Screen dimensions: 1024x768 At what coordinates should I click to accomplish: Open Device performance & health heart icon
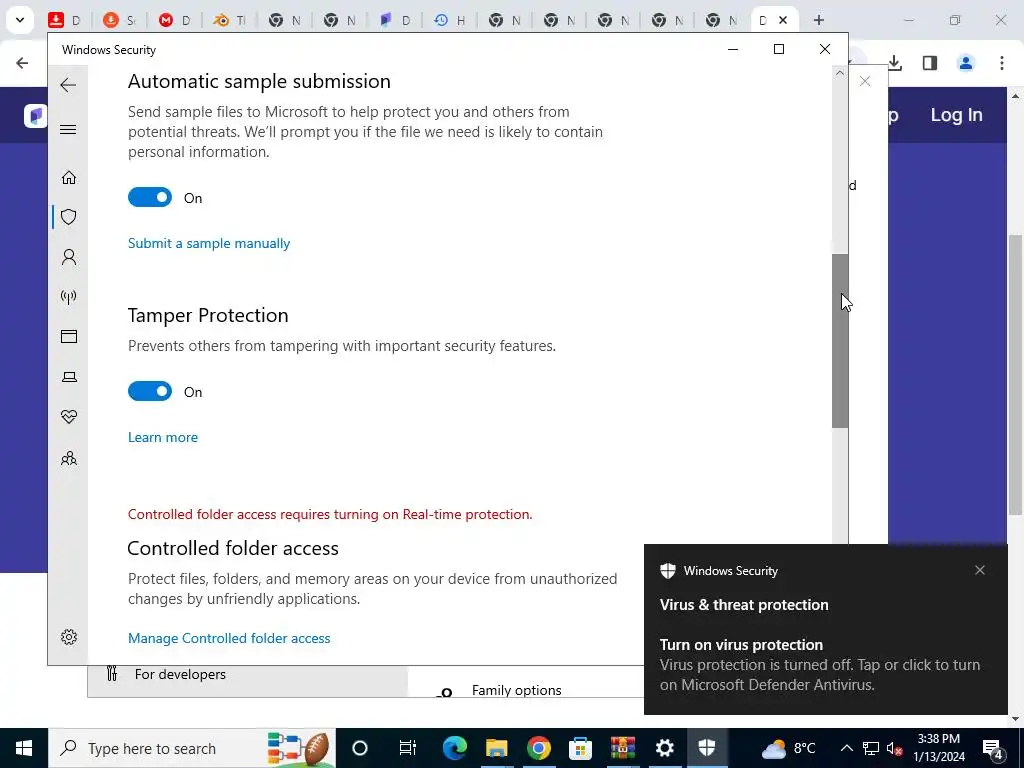[x=69, y=417]
